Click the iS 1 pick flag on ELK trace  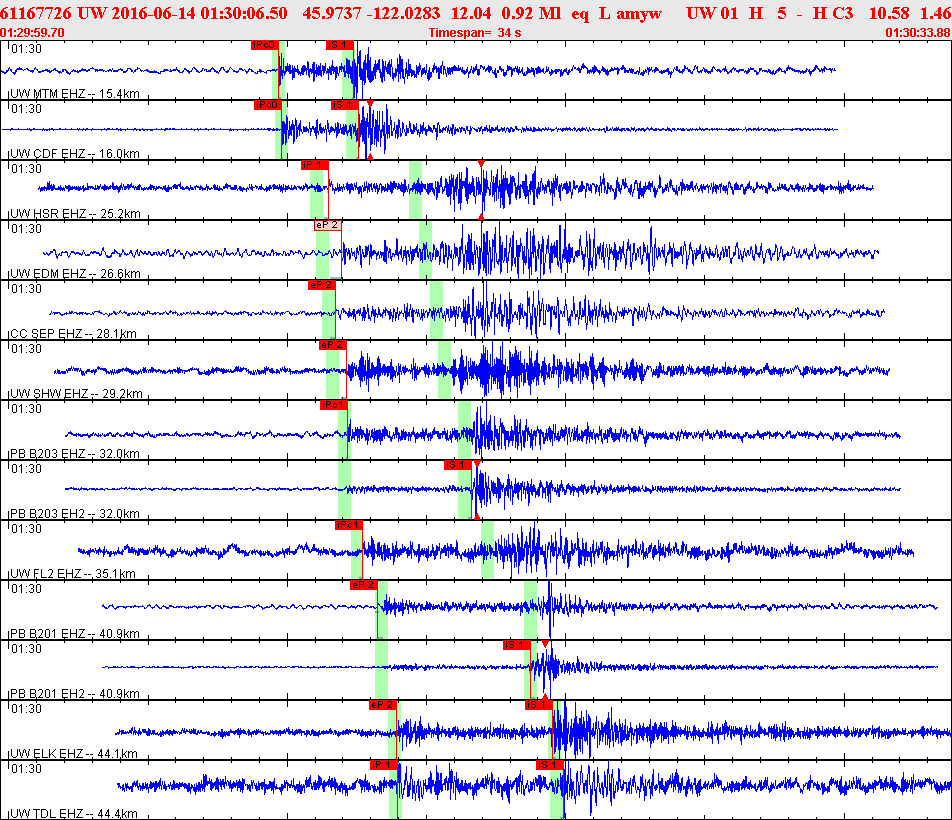point(539,706)
